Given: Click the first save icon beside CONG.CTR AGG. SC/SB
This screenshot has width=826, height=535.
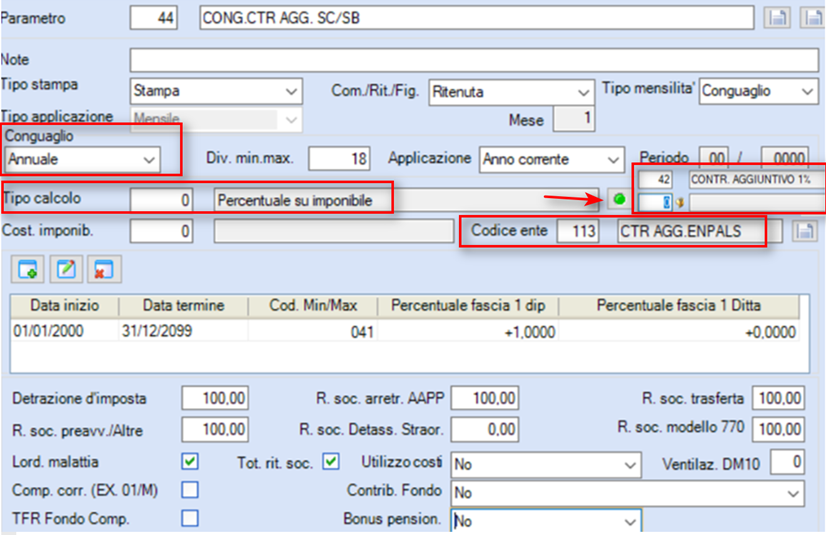Looking at the screenshot, I should (x=777, y=18).
